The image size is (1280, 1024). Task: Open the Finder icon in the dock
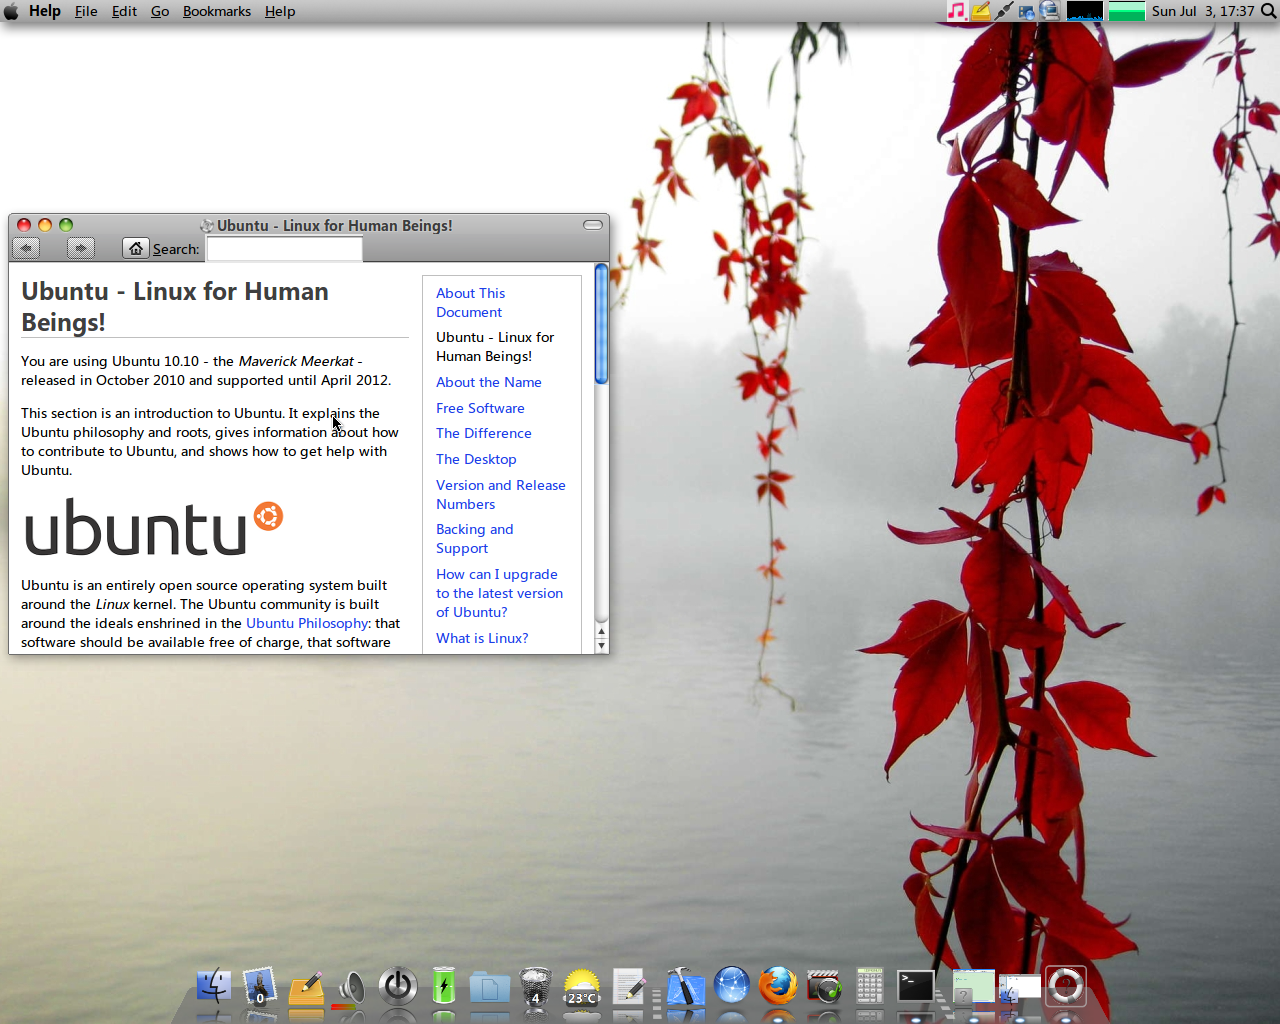point(214,986)
